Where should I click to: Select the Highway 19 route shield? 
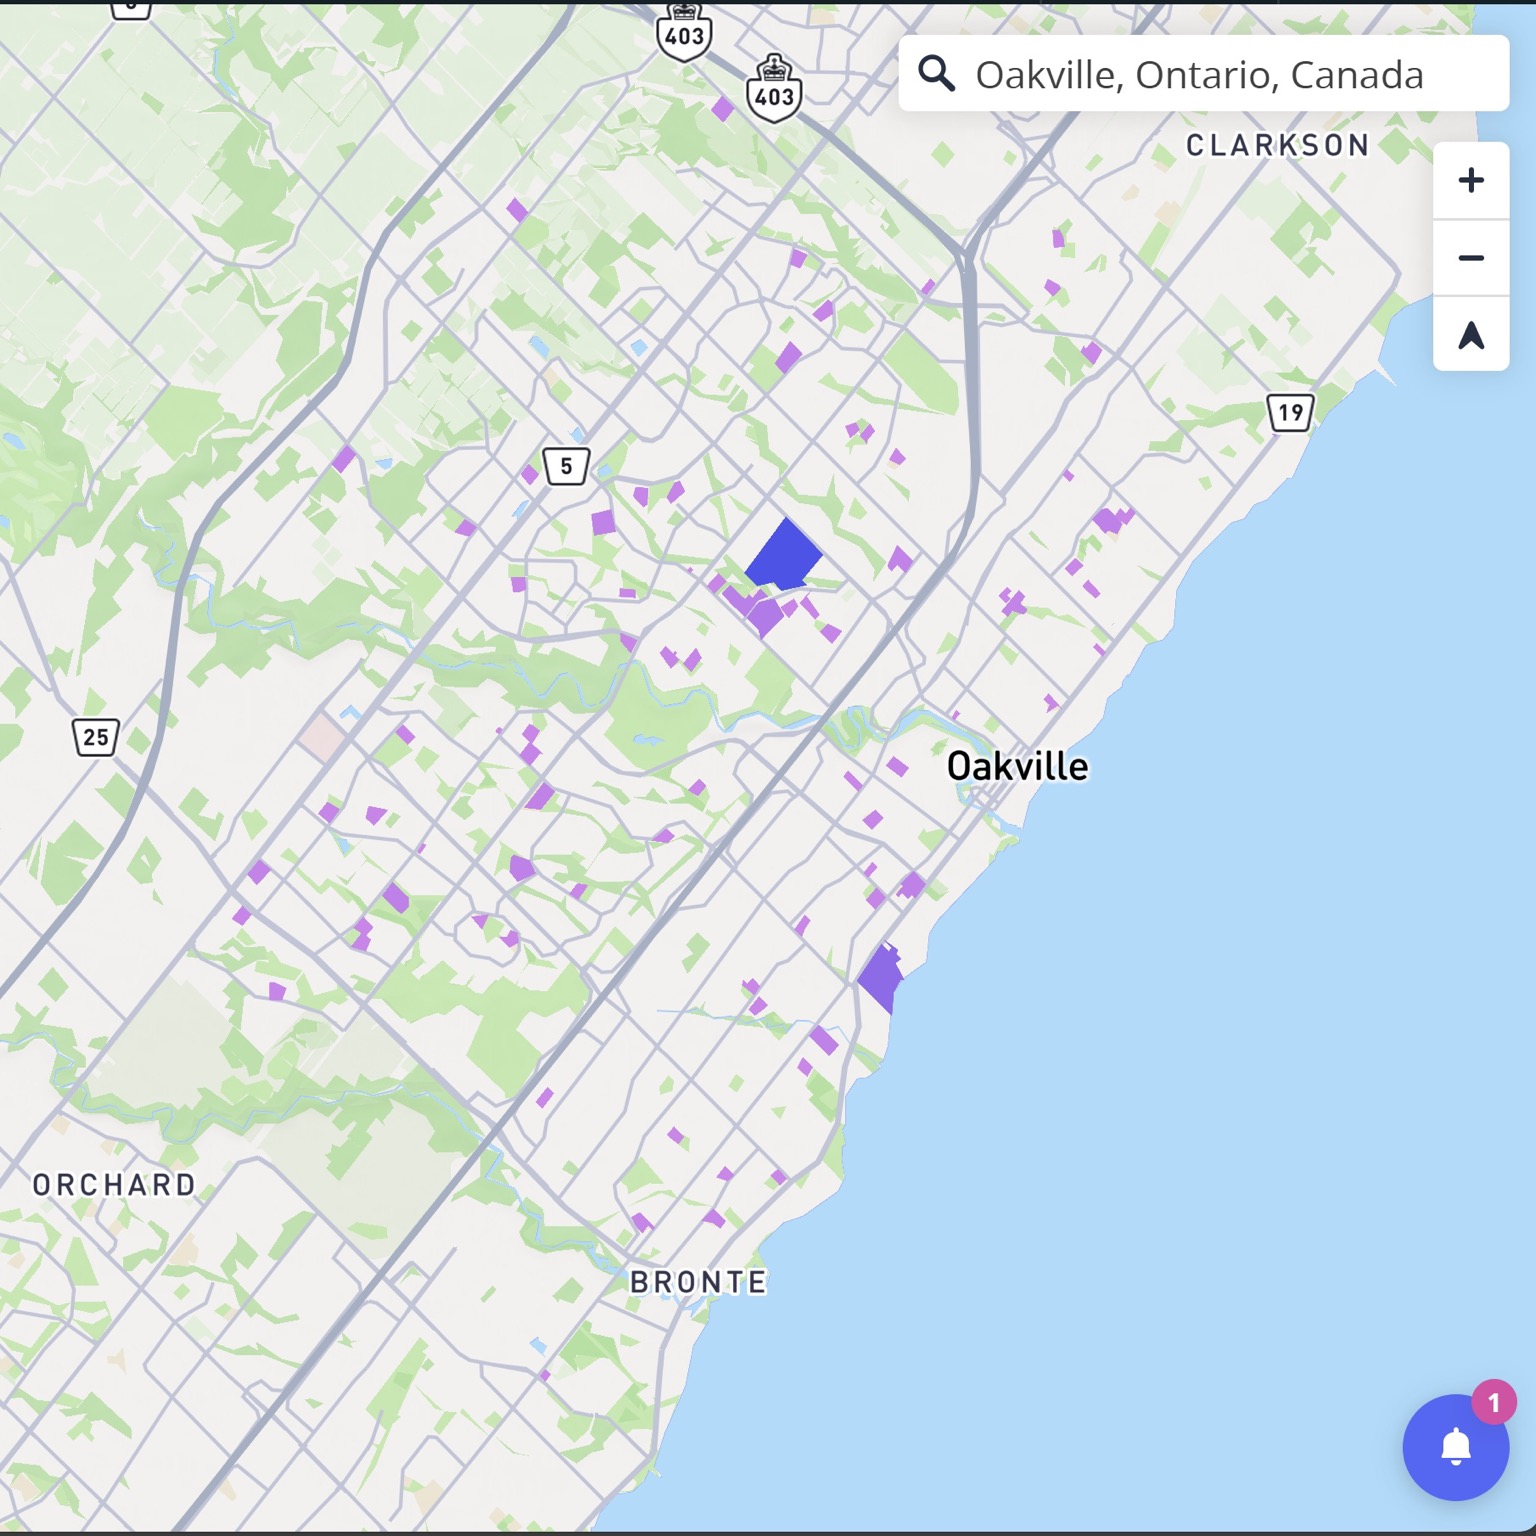[x=1290, y=412]
